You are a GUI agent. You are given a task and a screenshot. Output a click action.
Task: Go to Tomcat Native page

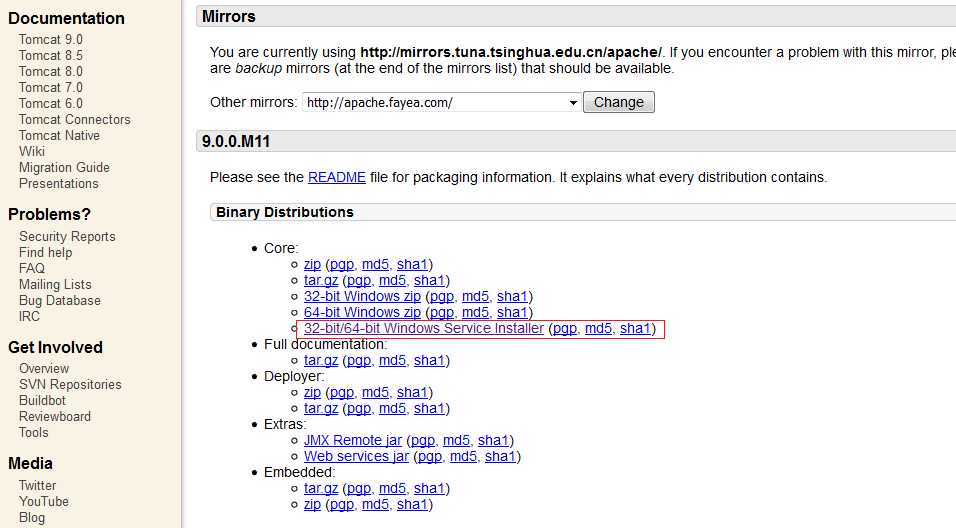tap(59, 135)
